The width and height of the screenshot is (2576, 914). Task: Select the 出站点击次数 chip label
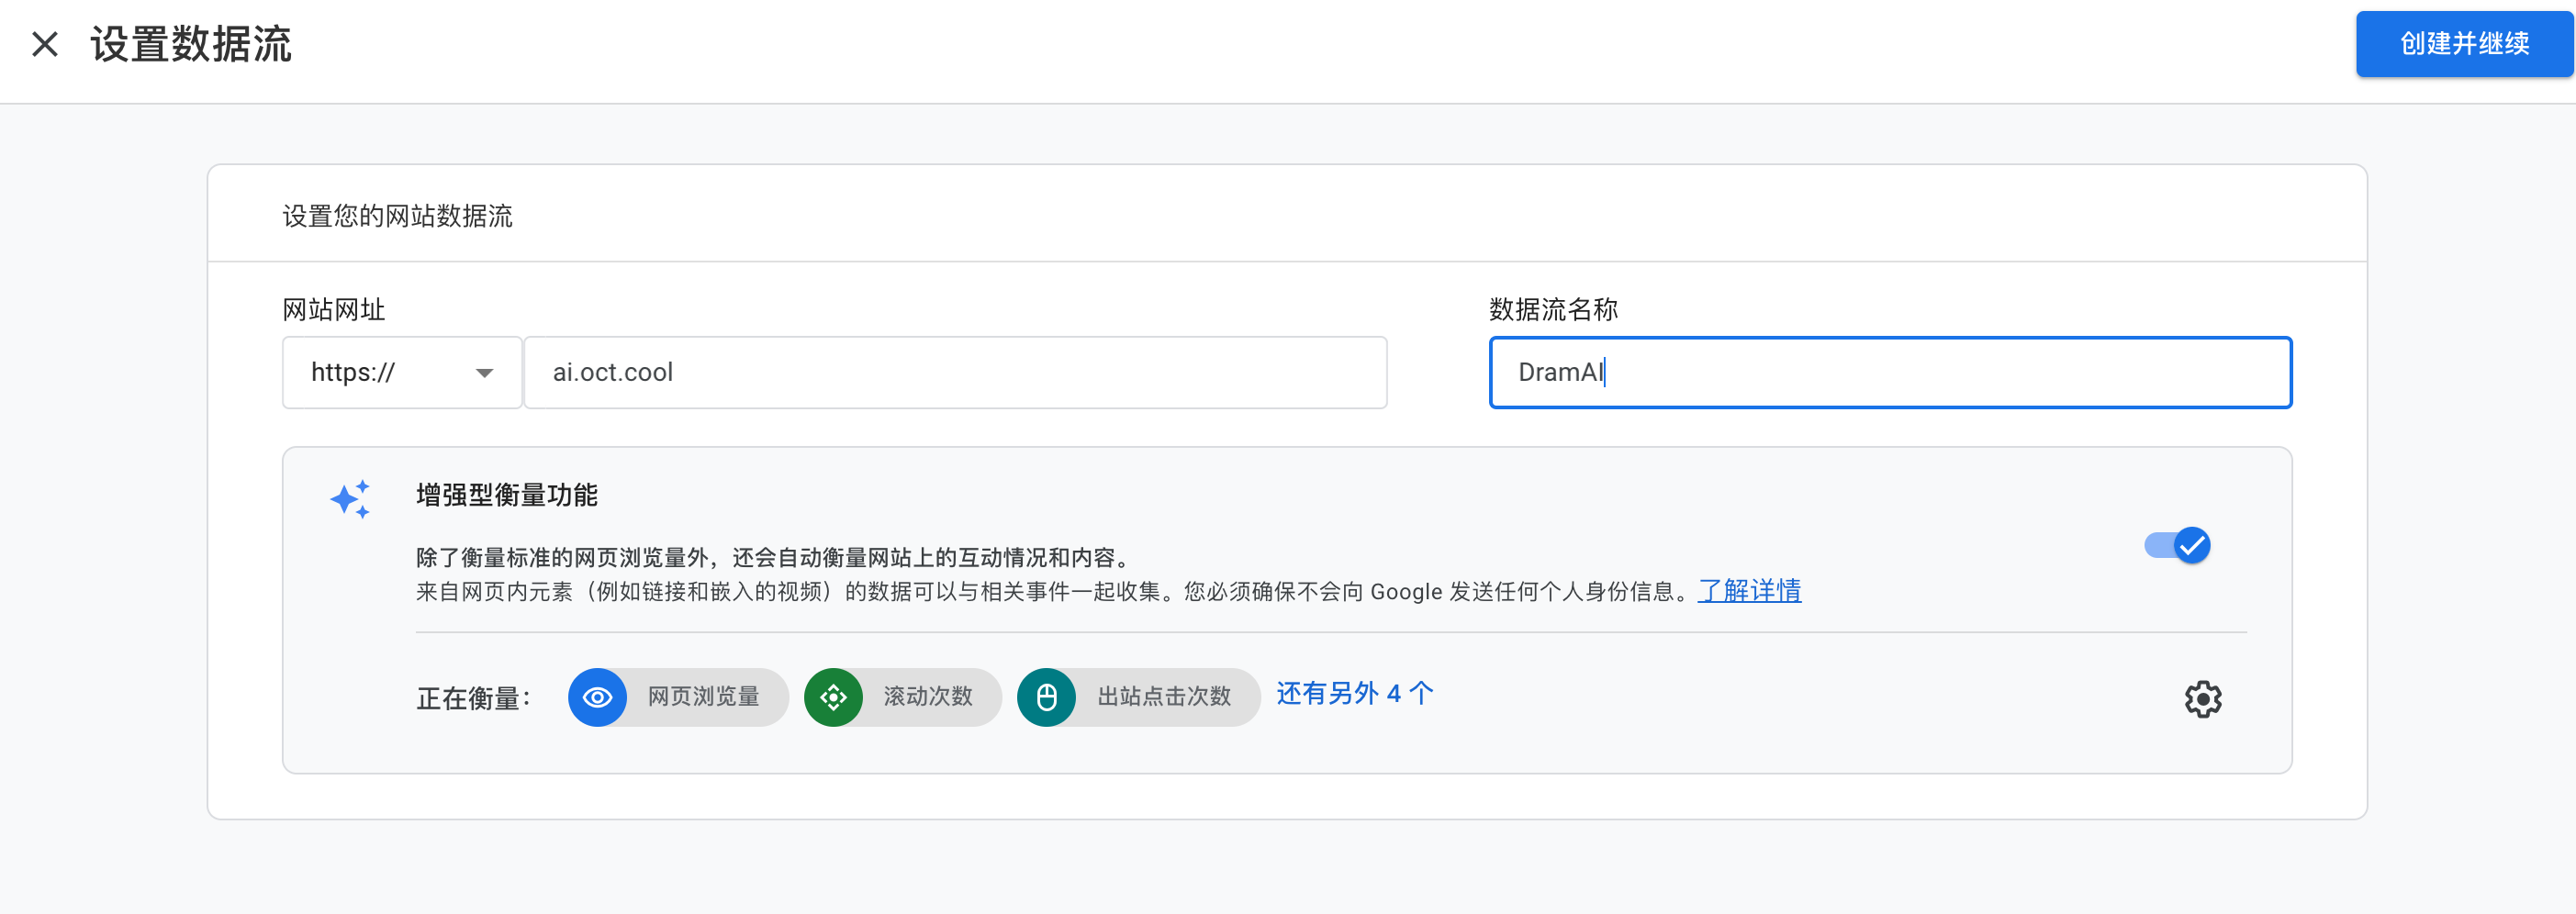point(1164,697)
